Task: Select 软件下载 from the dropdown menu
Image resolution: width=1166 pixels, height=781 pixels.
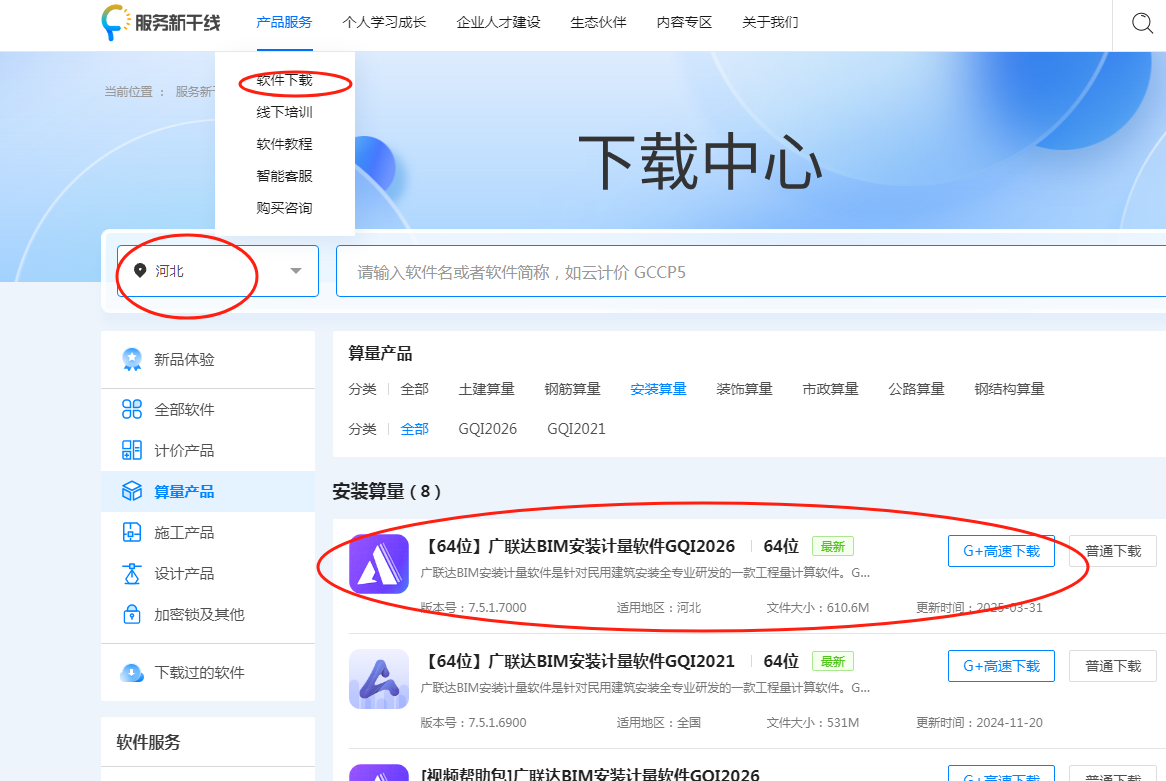Action: pos(284,80)
